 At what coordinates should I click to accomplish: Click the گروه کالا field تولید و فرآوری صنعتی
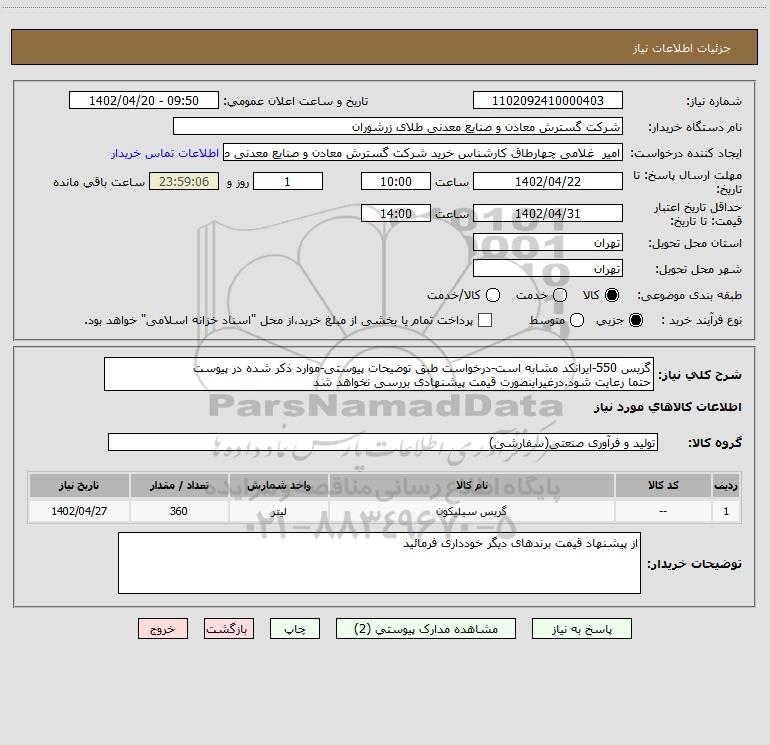tap(383, 442)
